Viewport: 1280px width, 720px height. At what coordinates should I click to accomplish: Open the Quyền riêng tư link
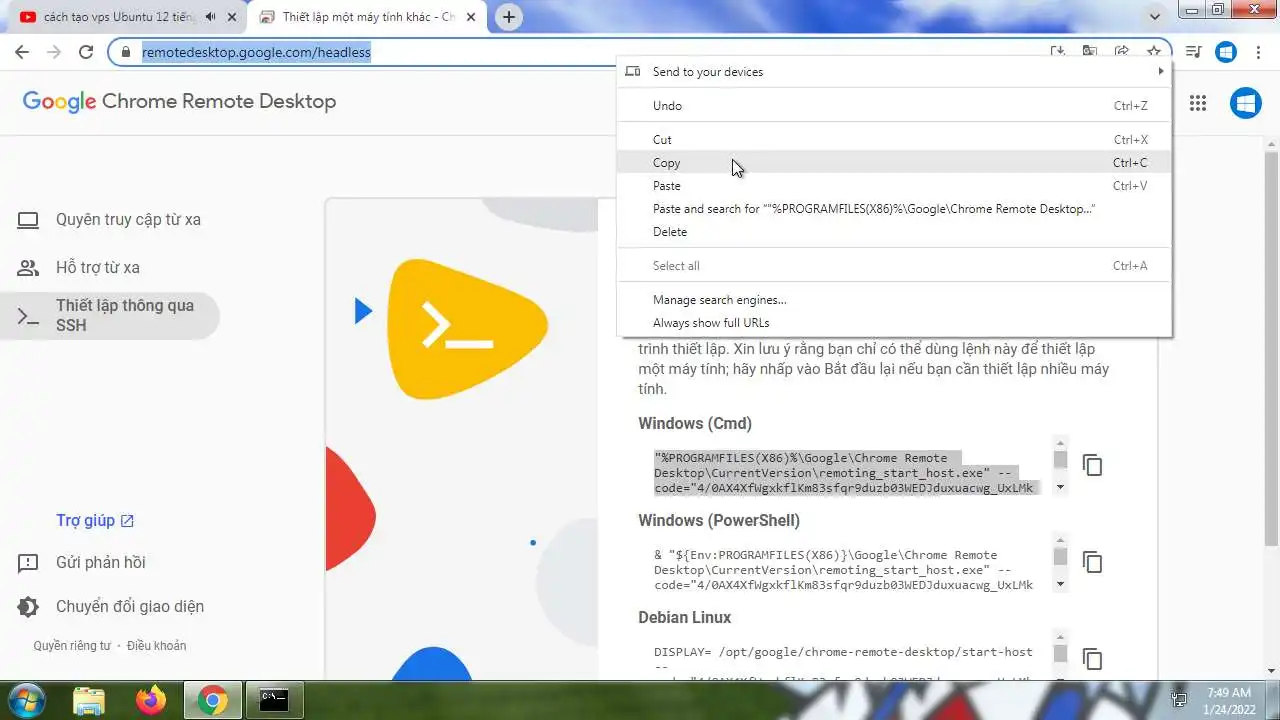pos(72,646)
